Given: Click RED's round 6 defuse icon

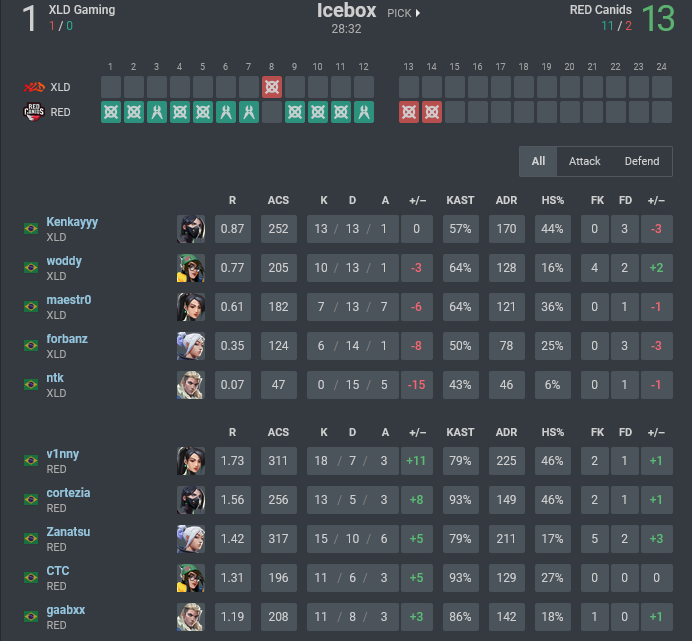Looking at the screenshot, I should (x=226, y=112).
